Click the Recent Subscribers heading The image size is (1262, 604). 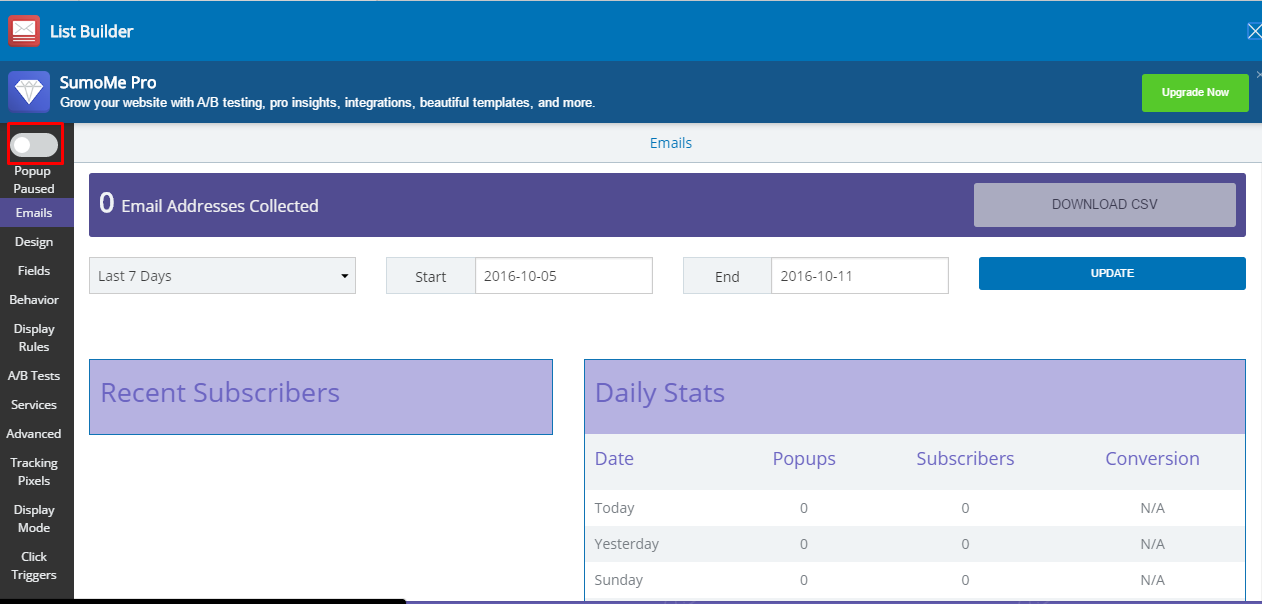pos(220,393)
